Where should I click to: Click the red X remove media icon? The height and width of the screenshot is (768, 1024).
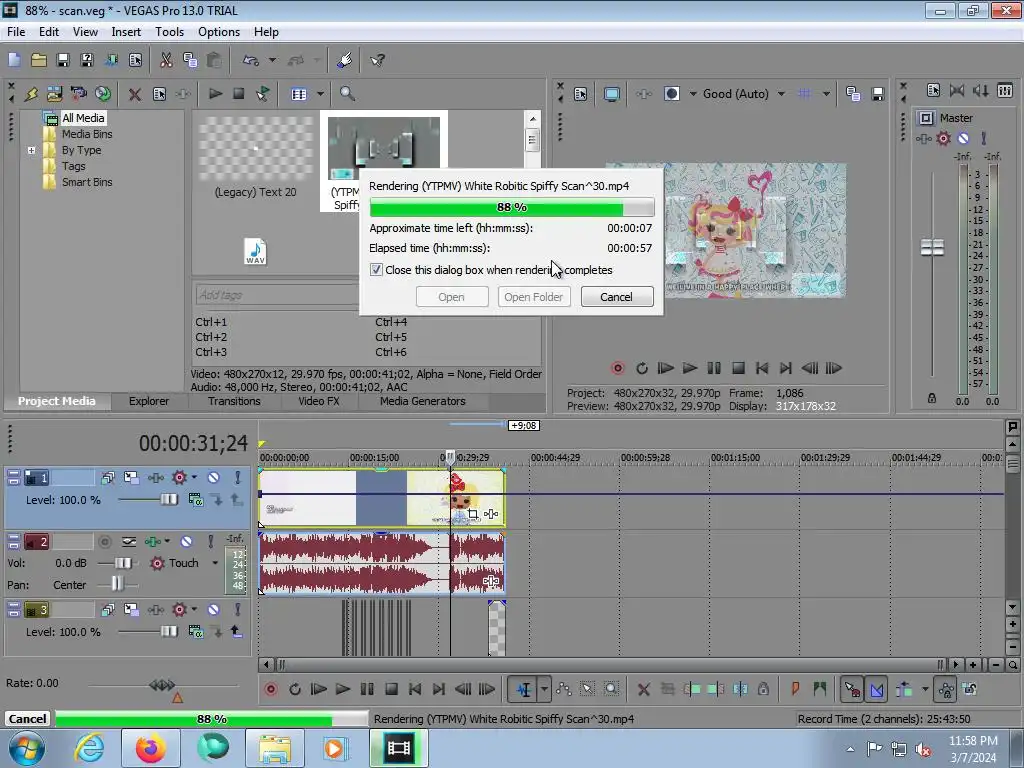(x=135, y=95)
